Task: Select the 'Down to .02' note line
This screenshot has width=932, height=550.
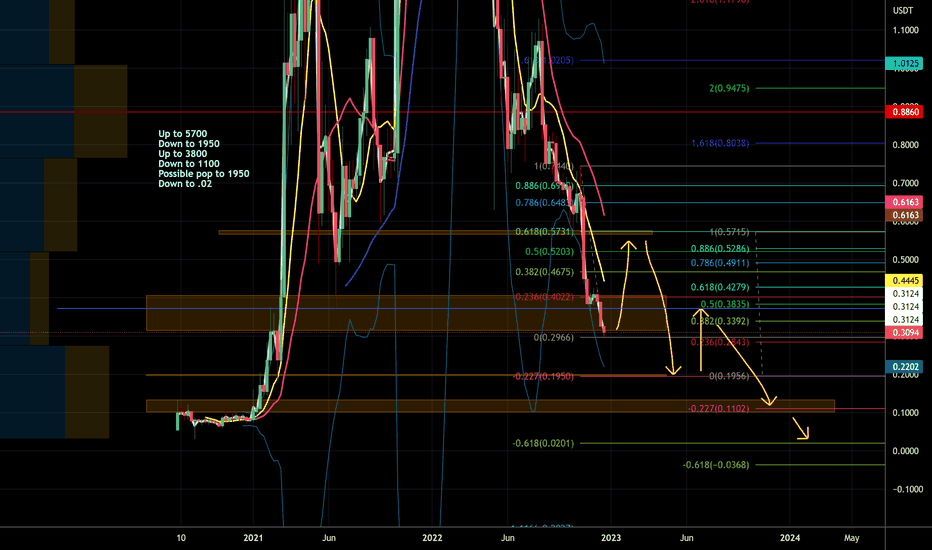Action: pyautogui.click(x=185, y=184)
